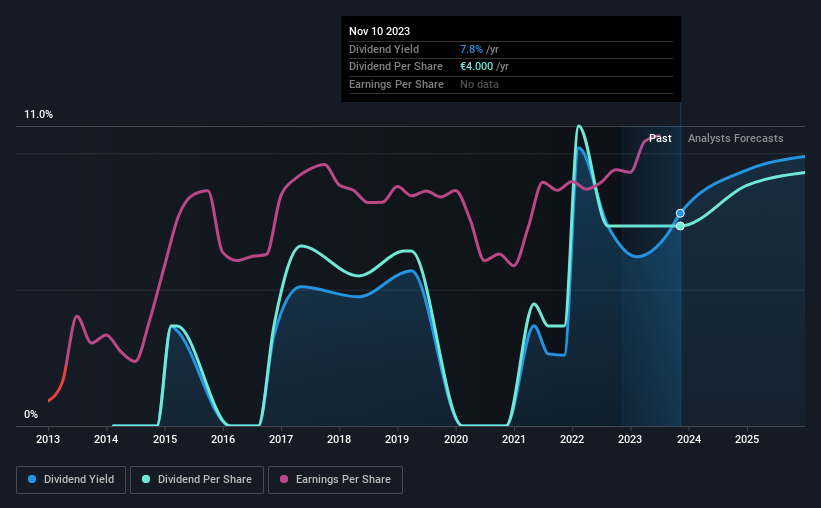821x508 pixels.
Task: Click the 2025 x-axis label
Action: coord(747,439)
